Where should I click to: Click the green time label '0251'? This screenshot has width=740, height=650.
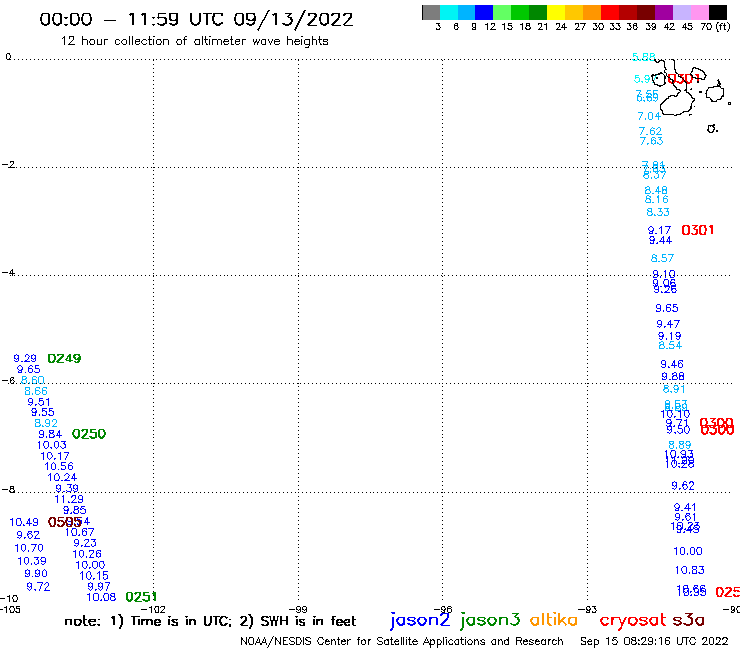pyautogui.click(x=141, y=597)
